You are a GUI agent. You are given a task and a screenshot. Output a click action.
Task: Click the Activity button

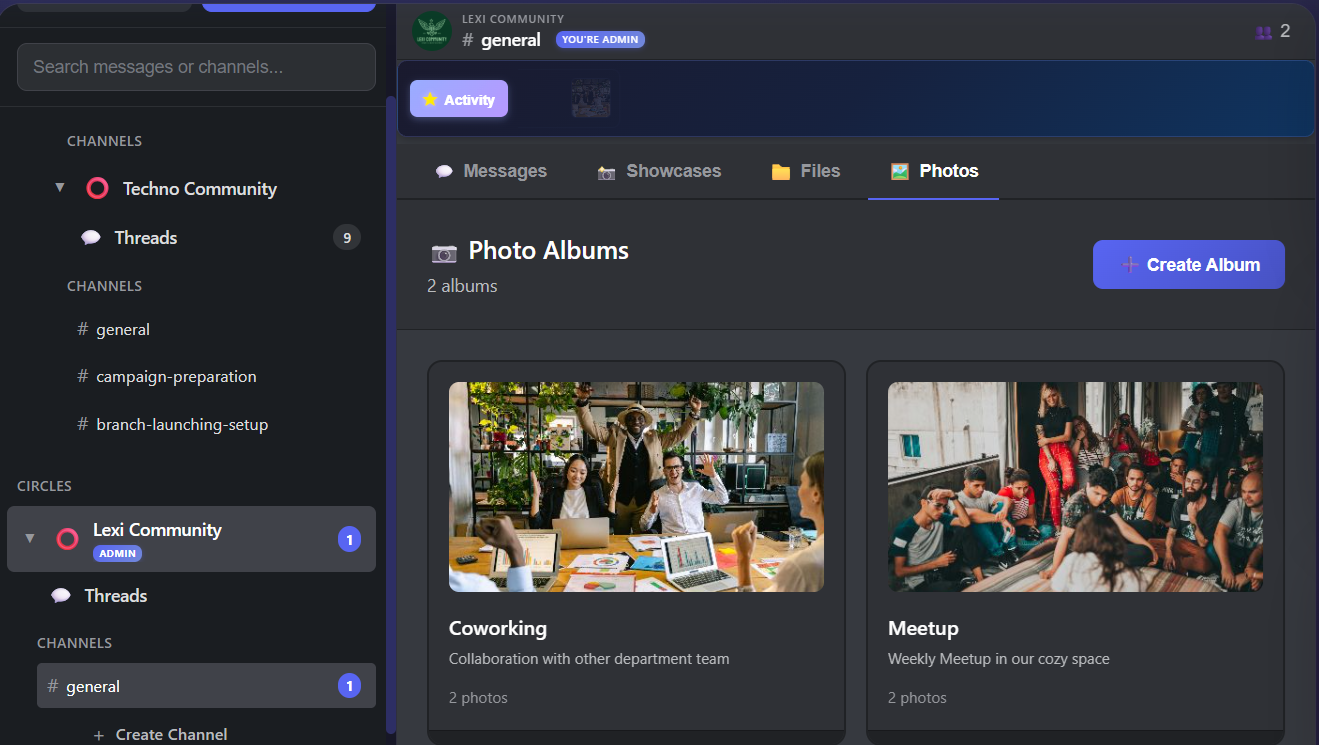click(x=458, y=98)
